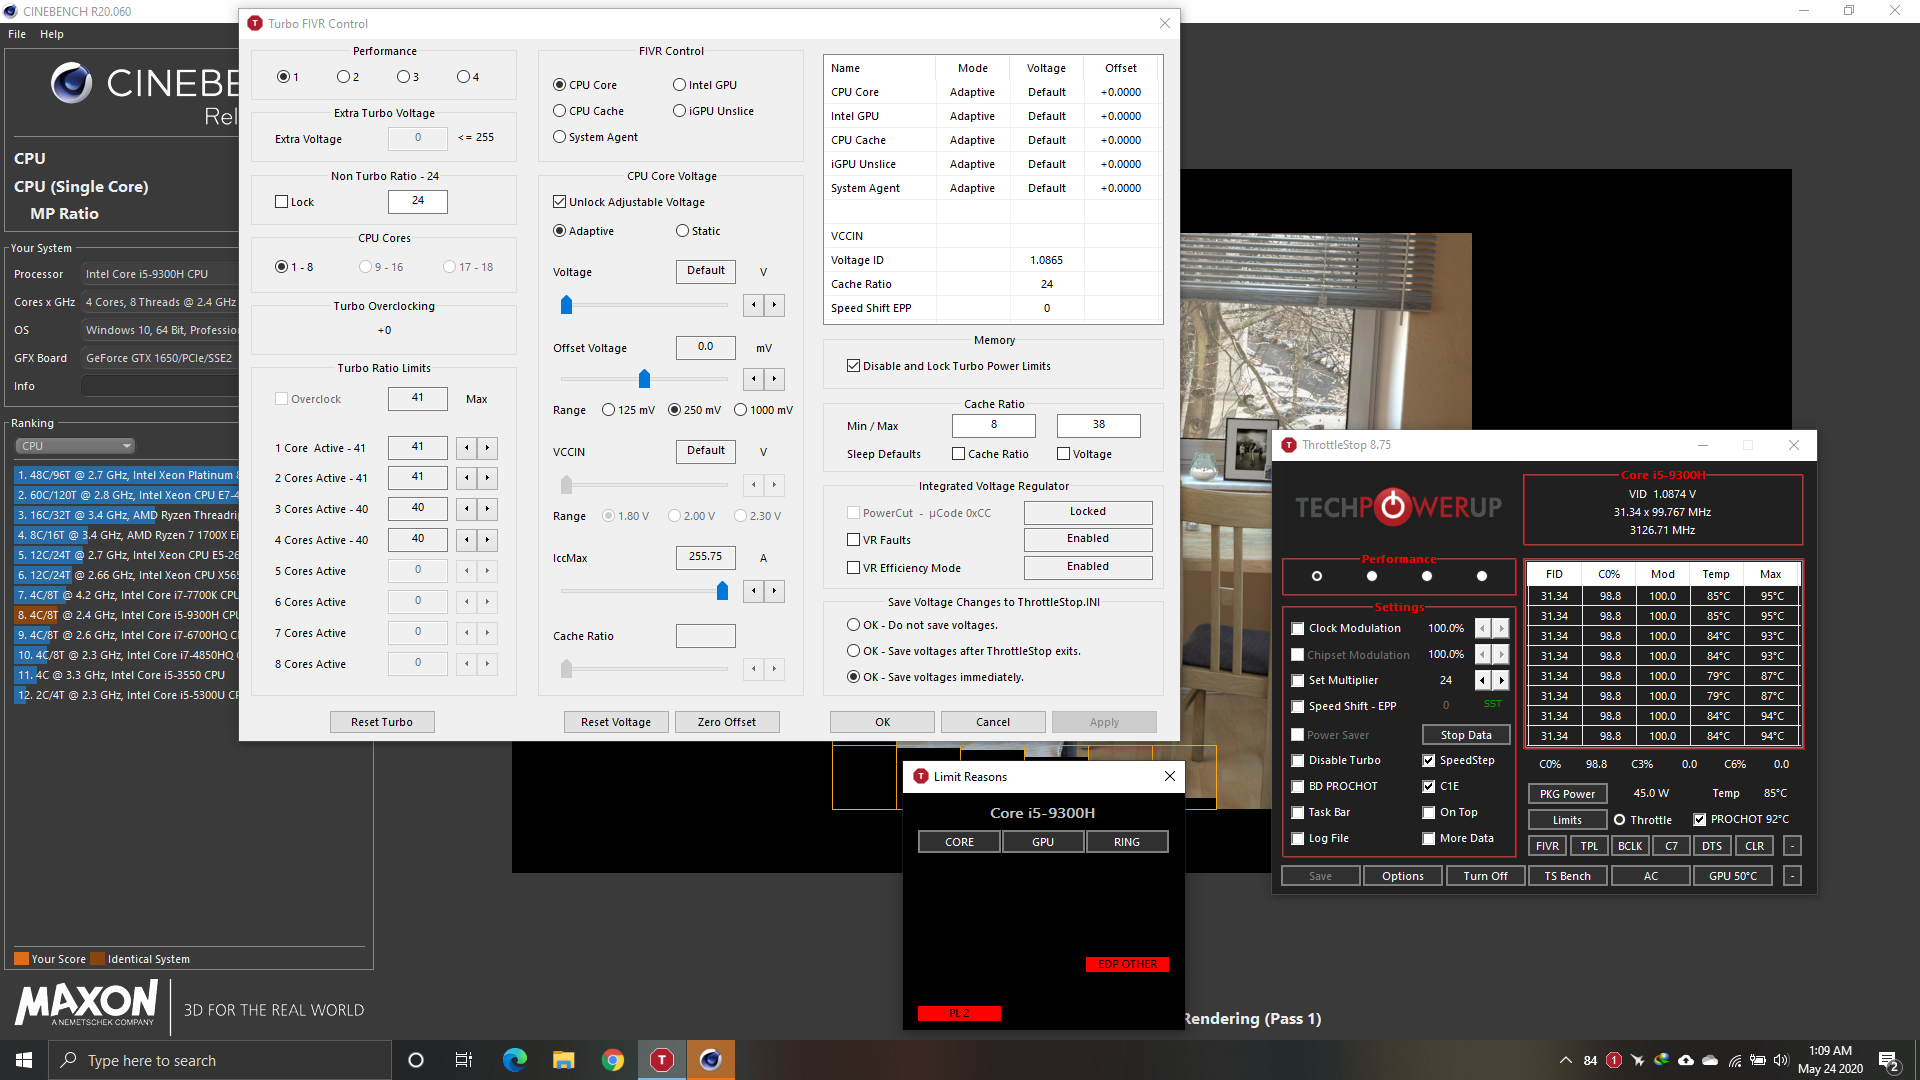This screenshot has width=1920, height=1080.
Task: Open Microsoft Edge from the taskbar
Action: (x=515, y=1060)
